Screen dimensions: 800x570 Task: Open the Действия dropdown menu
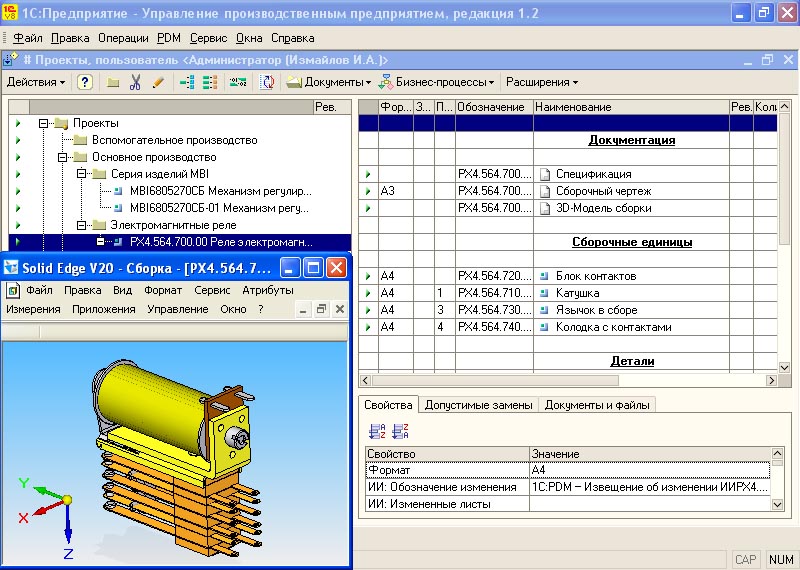point(36,82)
